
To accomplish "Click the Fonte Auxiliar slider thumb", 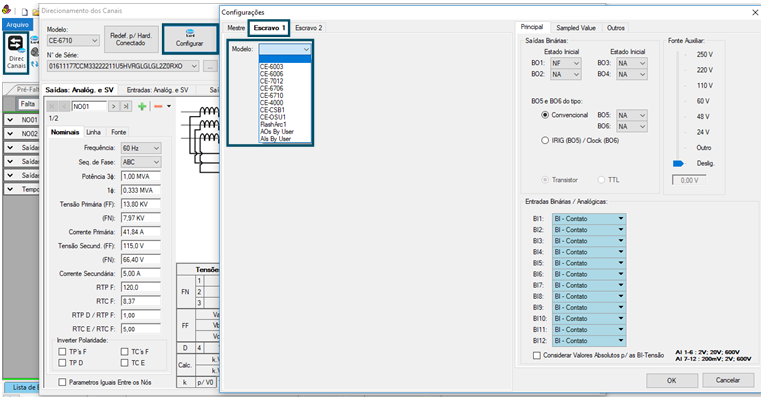I will [678, 164].
